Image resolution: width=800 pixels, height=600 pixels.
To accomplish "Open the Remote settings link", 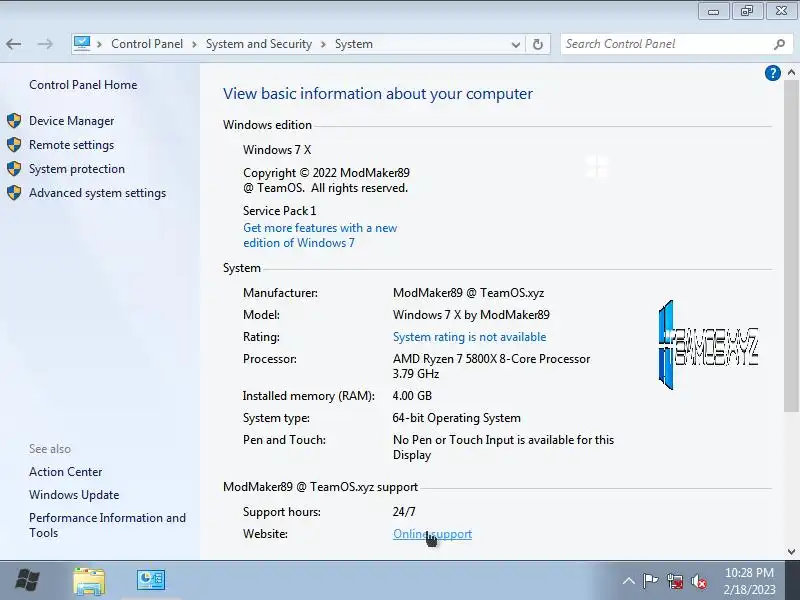I will 71,145.
